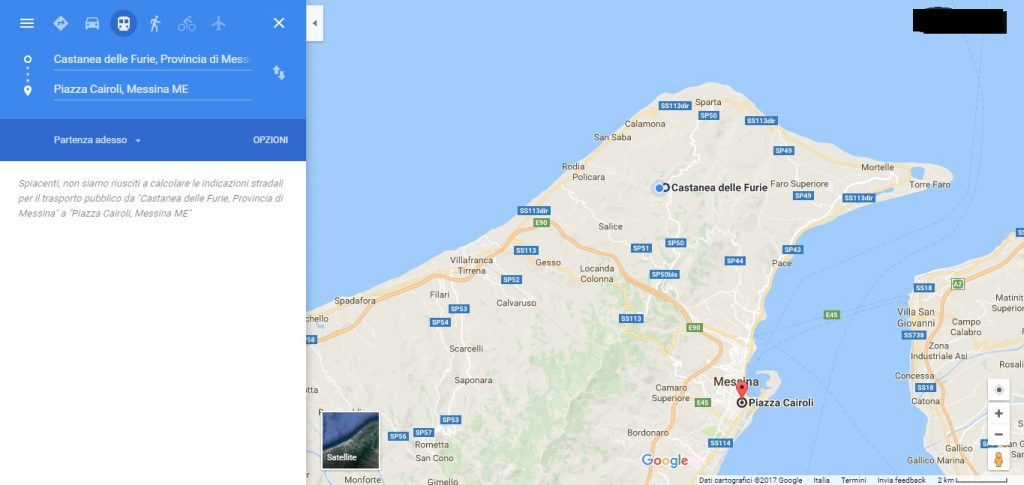Select best travel mode directions icon

(x=61, y=23)
